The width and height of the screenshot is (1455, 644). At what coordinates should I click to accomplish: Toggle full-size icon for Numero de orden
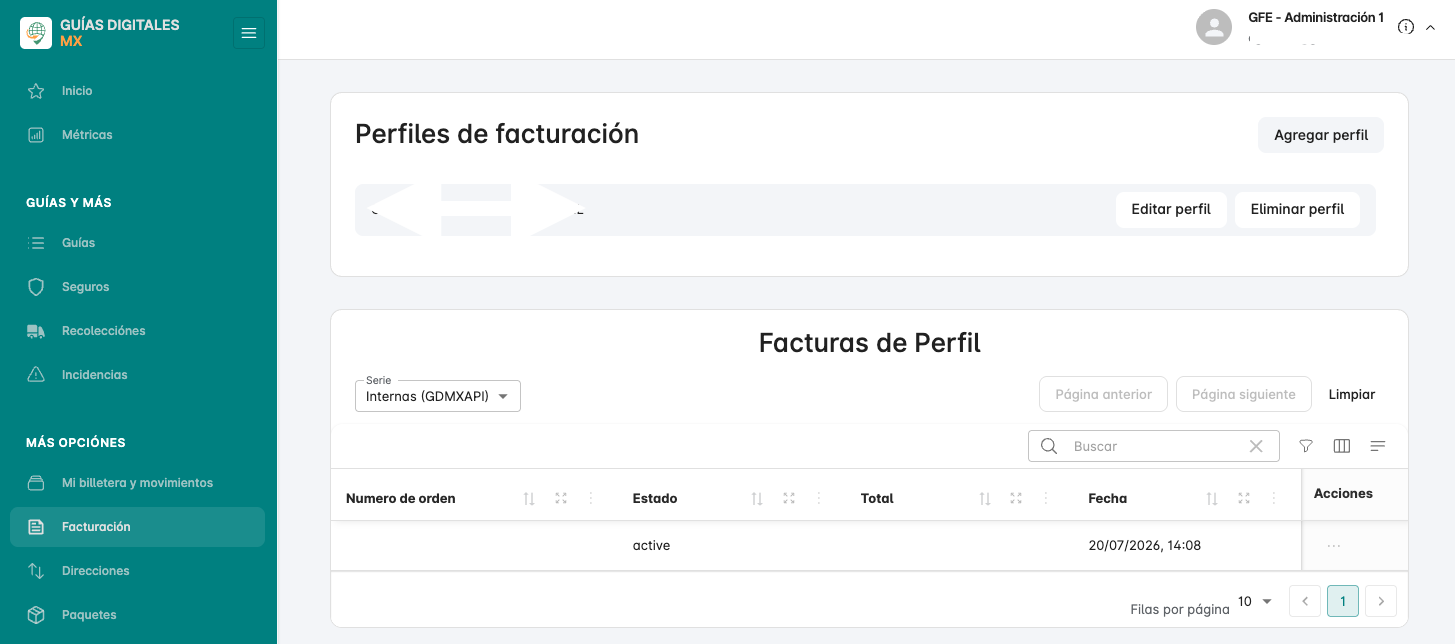pos(561,498)
